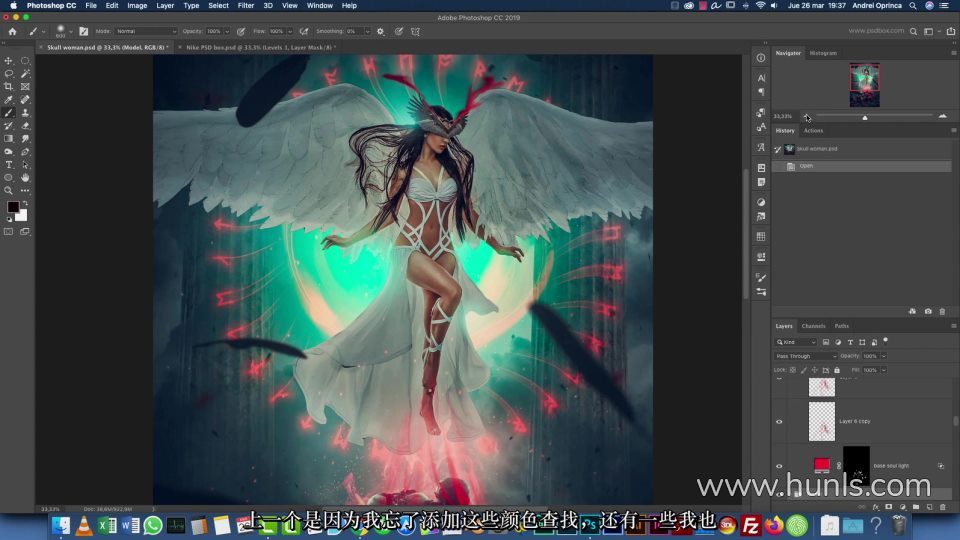This screenshot has width=960, height=540.
Task: Open the Brush Preset picker arrow
Action: [70, 31]
